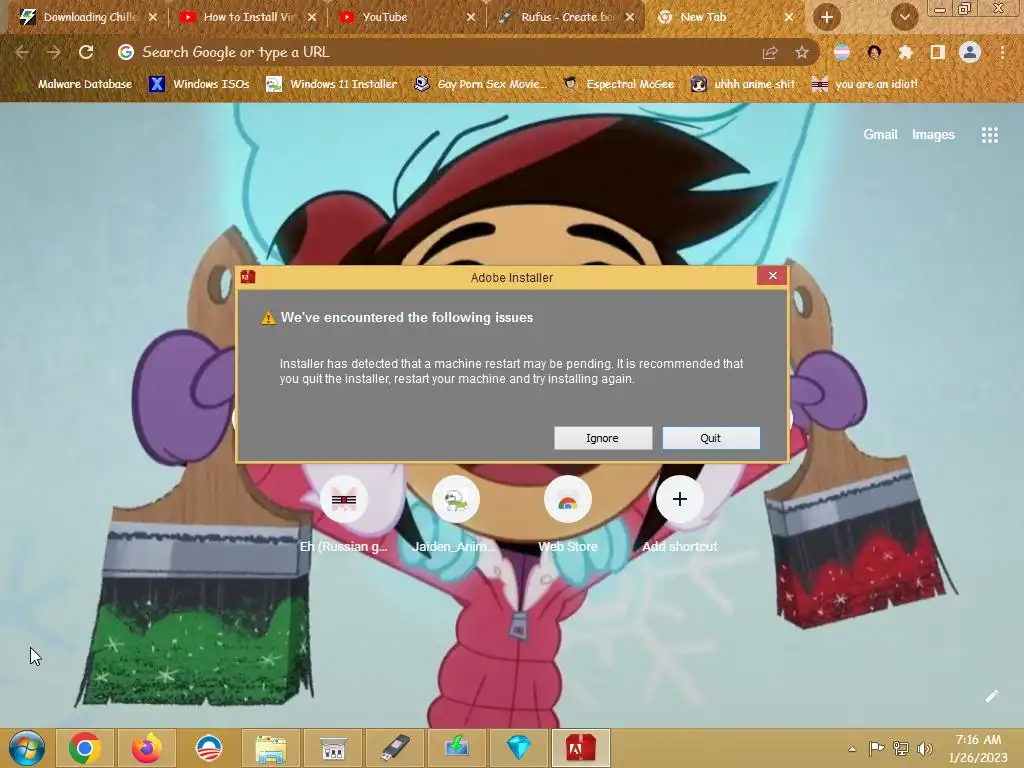Close the Rufus tab
The height and width of the screenshot is (768, 1024).
(630, 17)
